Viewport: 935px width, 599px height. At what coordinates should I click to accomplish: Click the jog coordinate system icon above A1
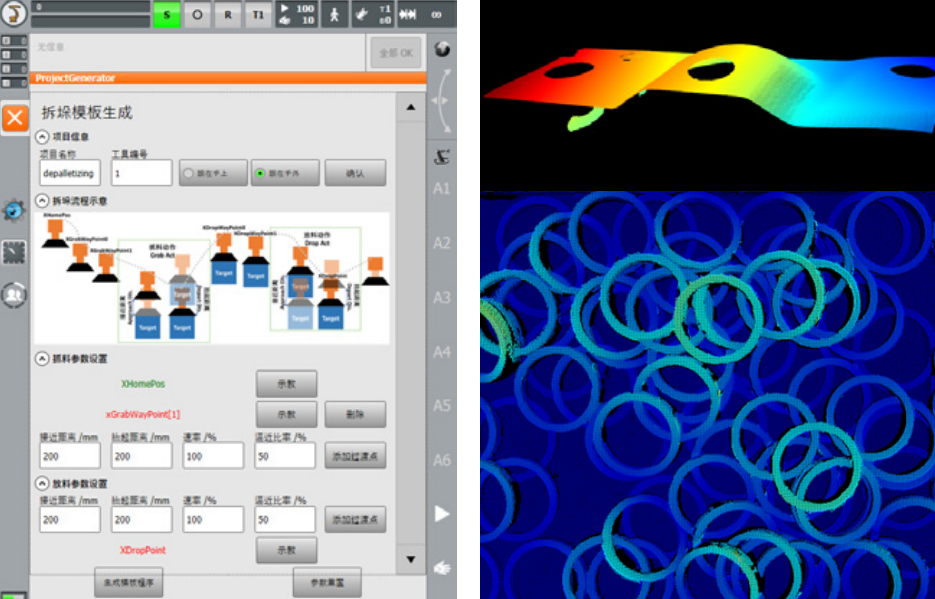pyautogui.click(x=442, y=157)
